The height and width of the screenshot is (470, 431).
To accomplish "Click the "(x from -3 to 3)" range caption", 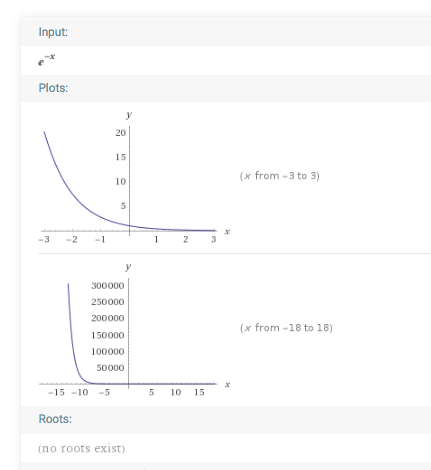I will (x=279, y=176).
